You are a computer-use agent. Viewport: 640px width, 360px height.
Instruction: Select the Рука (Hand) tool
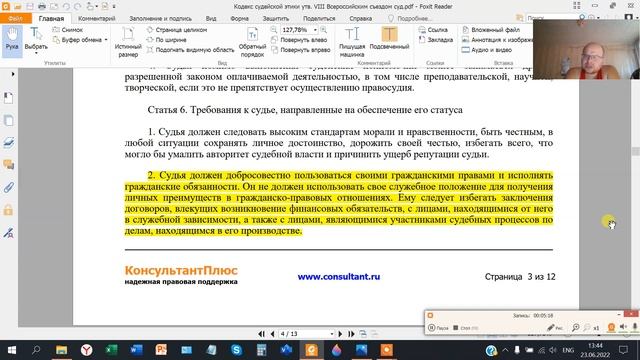[12, 40]
